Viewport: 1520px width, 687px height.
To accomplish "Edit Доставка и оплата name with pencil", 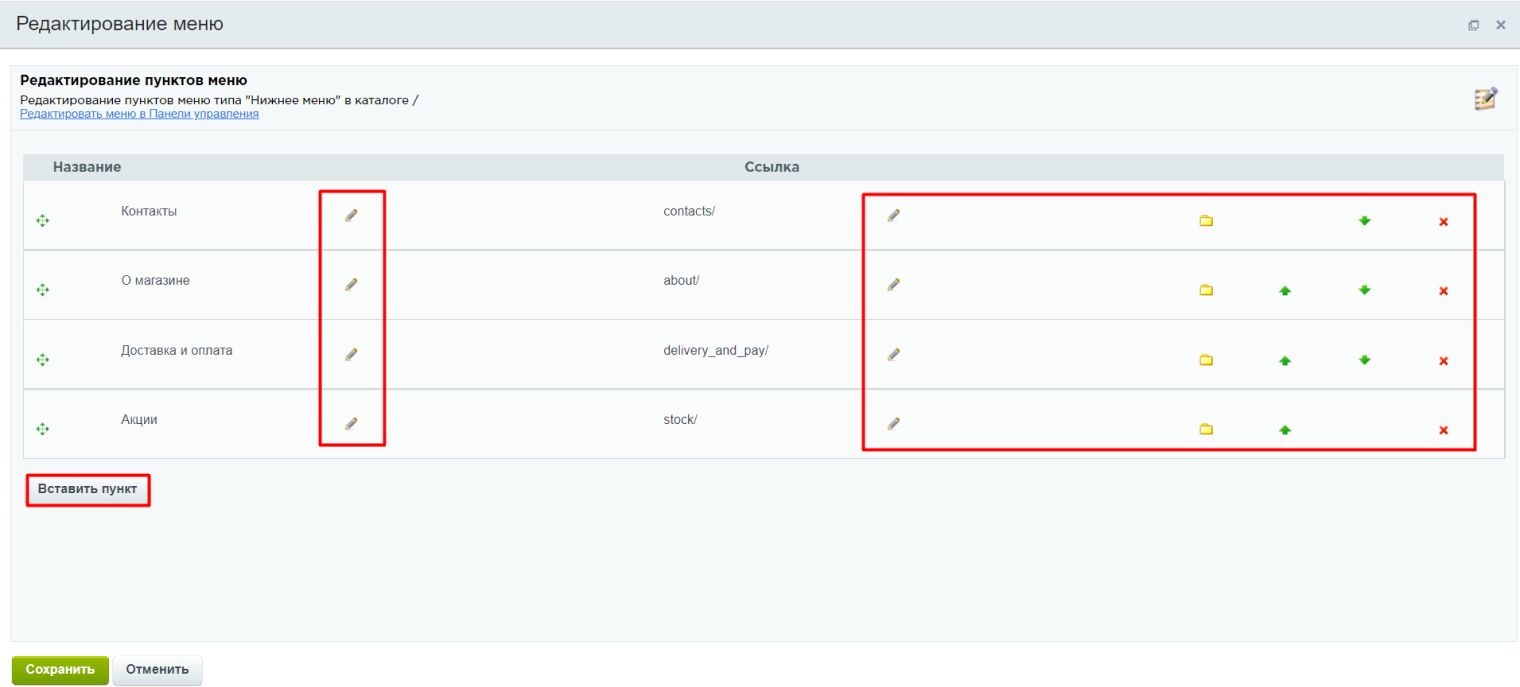I will (351, 354).
